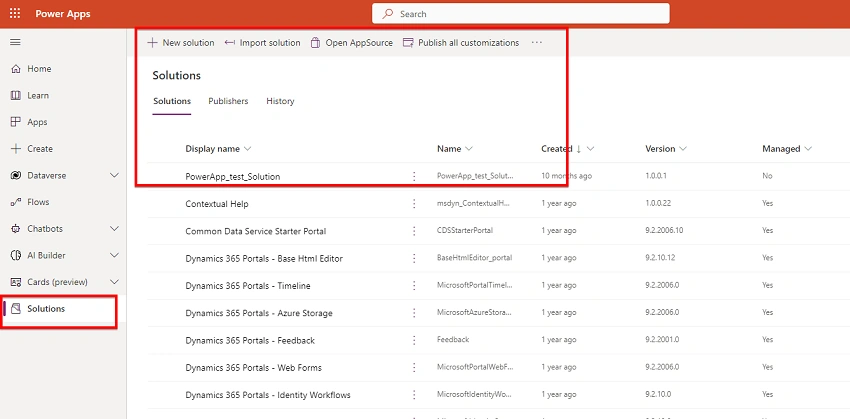
Task: Click the Solutions icon in sidebar
Action: (x=16, y=308)
